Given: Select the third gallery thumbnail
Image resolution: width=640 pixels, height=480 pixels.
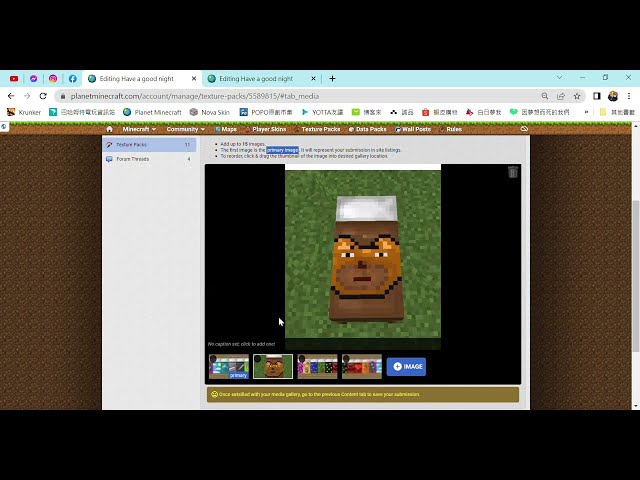Looking at the screenshot, I should pos(318,367).
